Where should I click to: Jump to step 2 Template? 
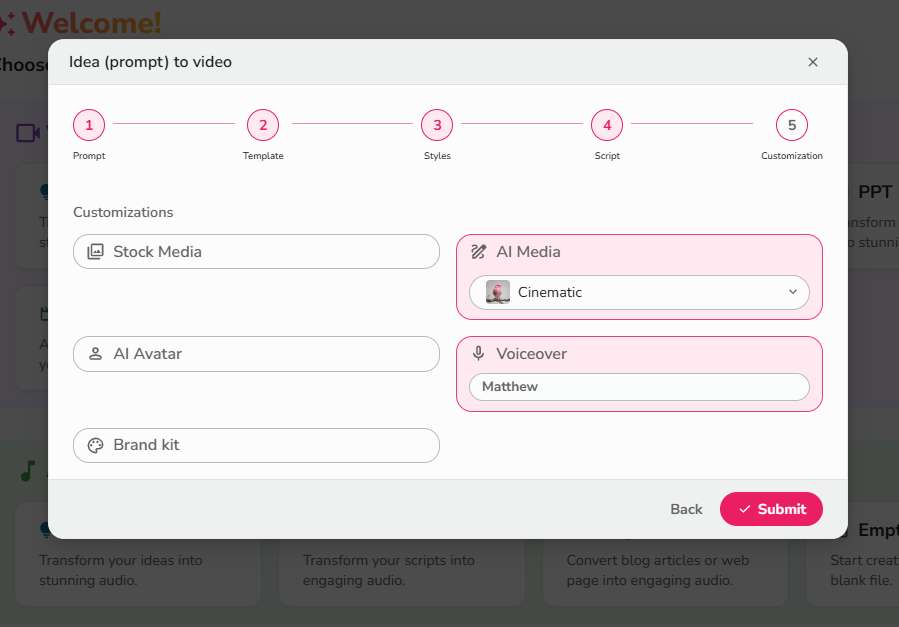point(263,125)
